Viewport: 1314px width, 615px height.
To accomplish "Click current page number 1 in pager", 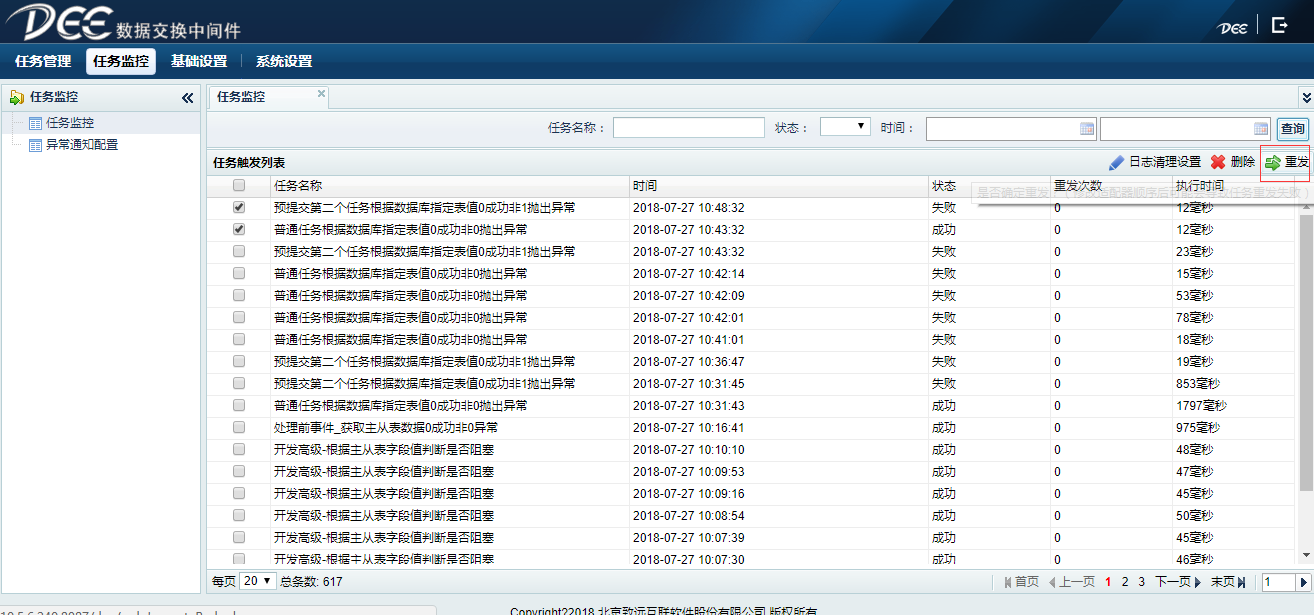I will 1109,582.
